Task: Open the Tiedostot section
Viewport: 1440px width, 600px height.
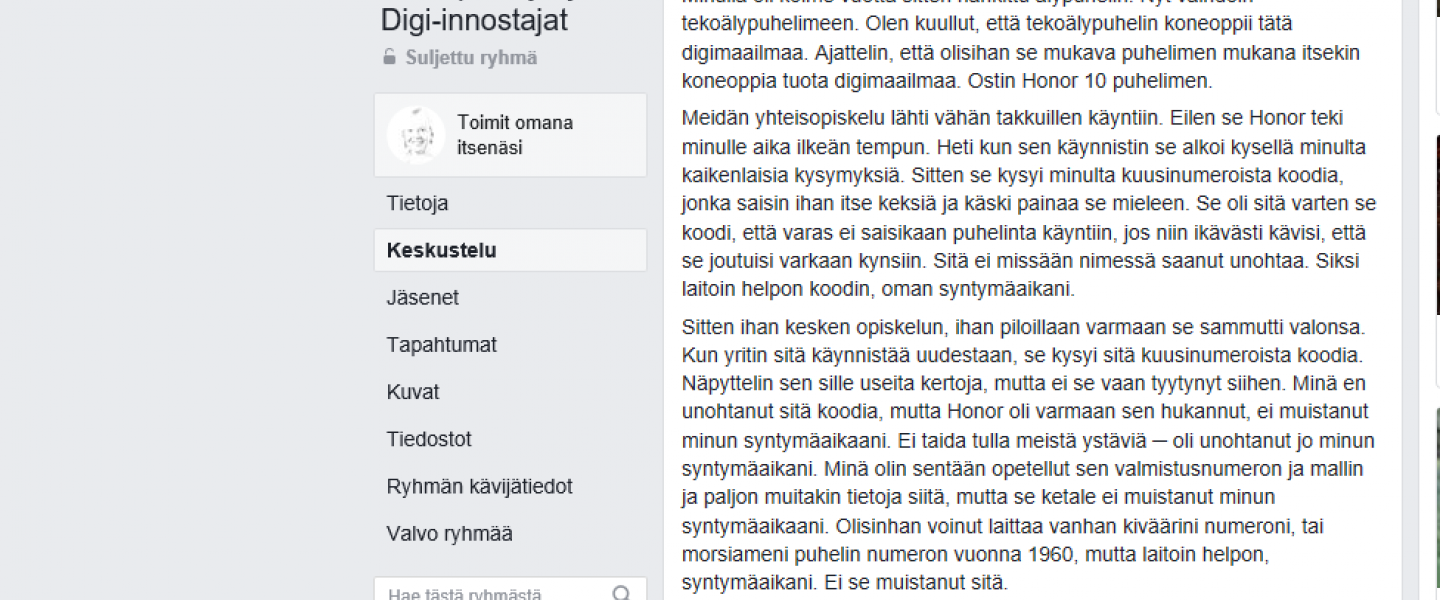Action: (x=429, y=439)
